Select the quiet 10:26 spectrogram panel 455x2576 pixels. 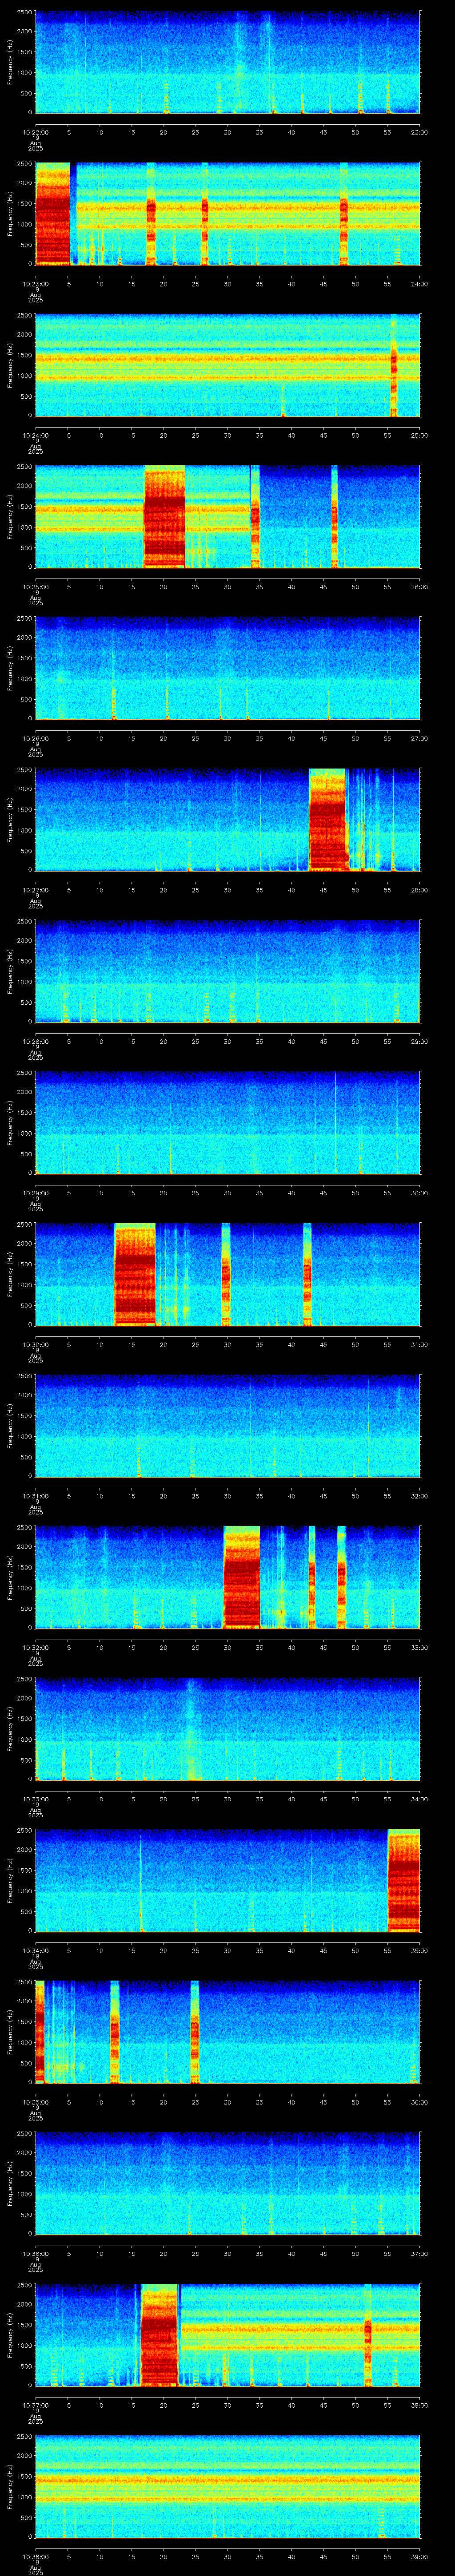[227, 668]
